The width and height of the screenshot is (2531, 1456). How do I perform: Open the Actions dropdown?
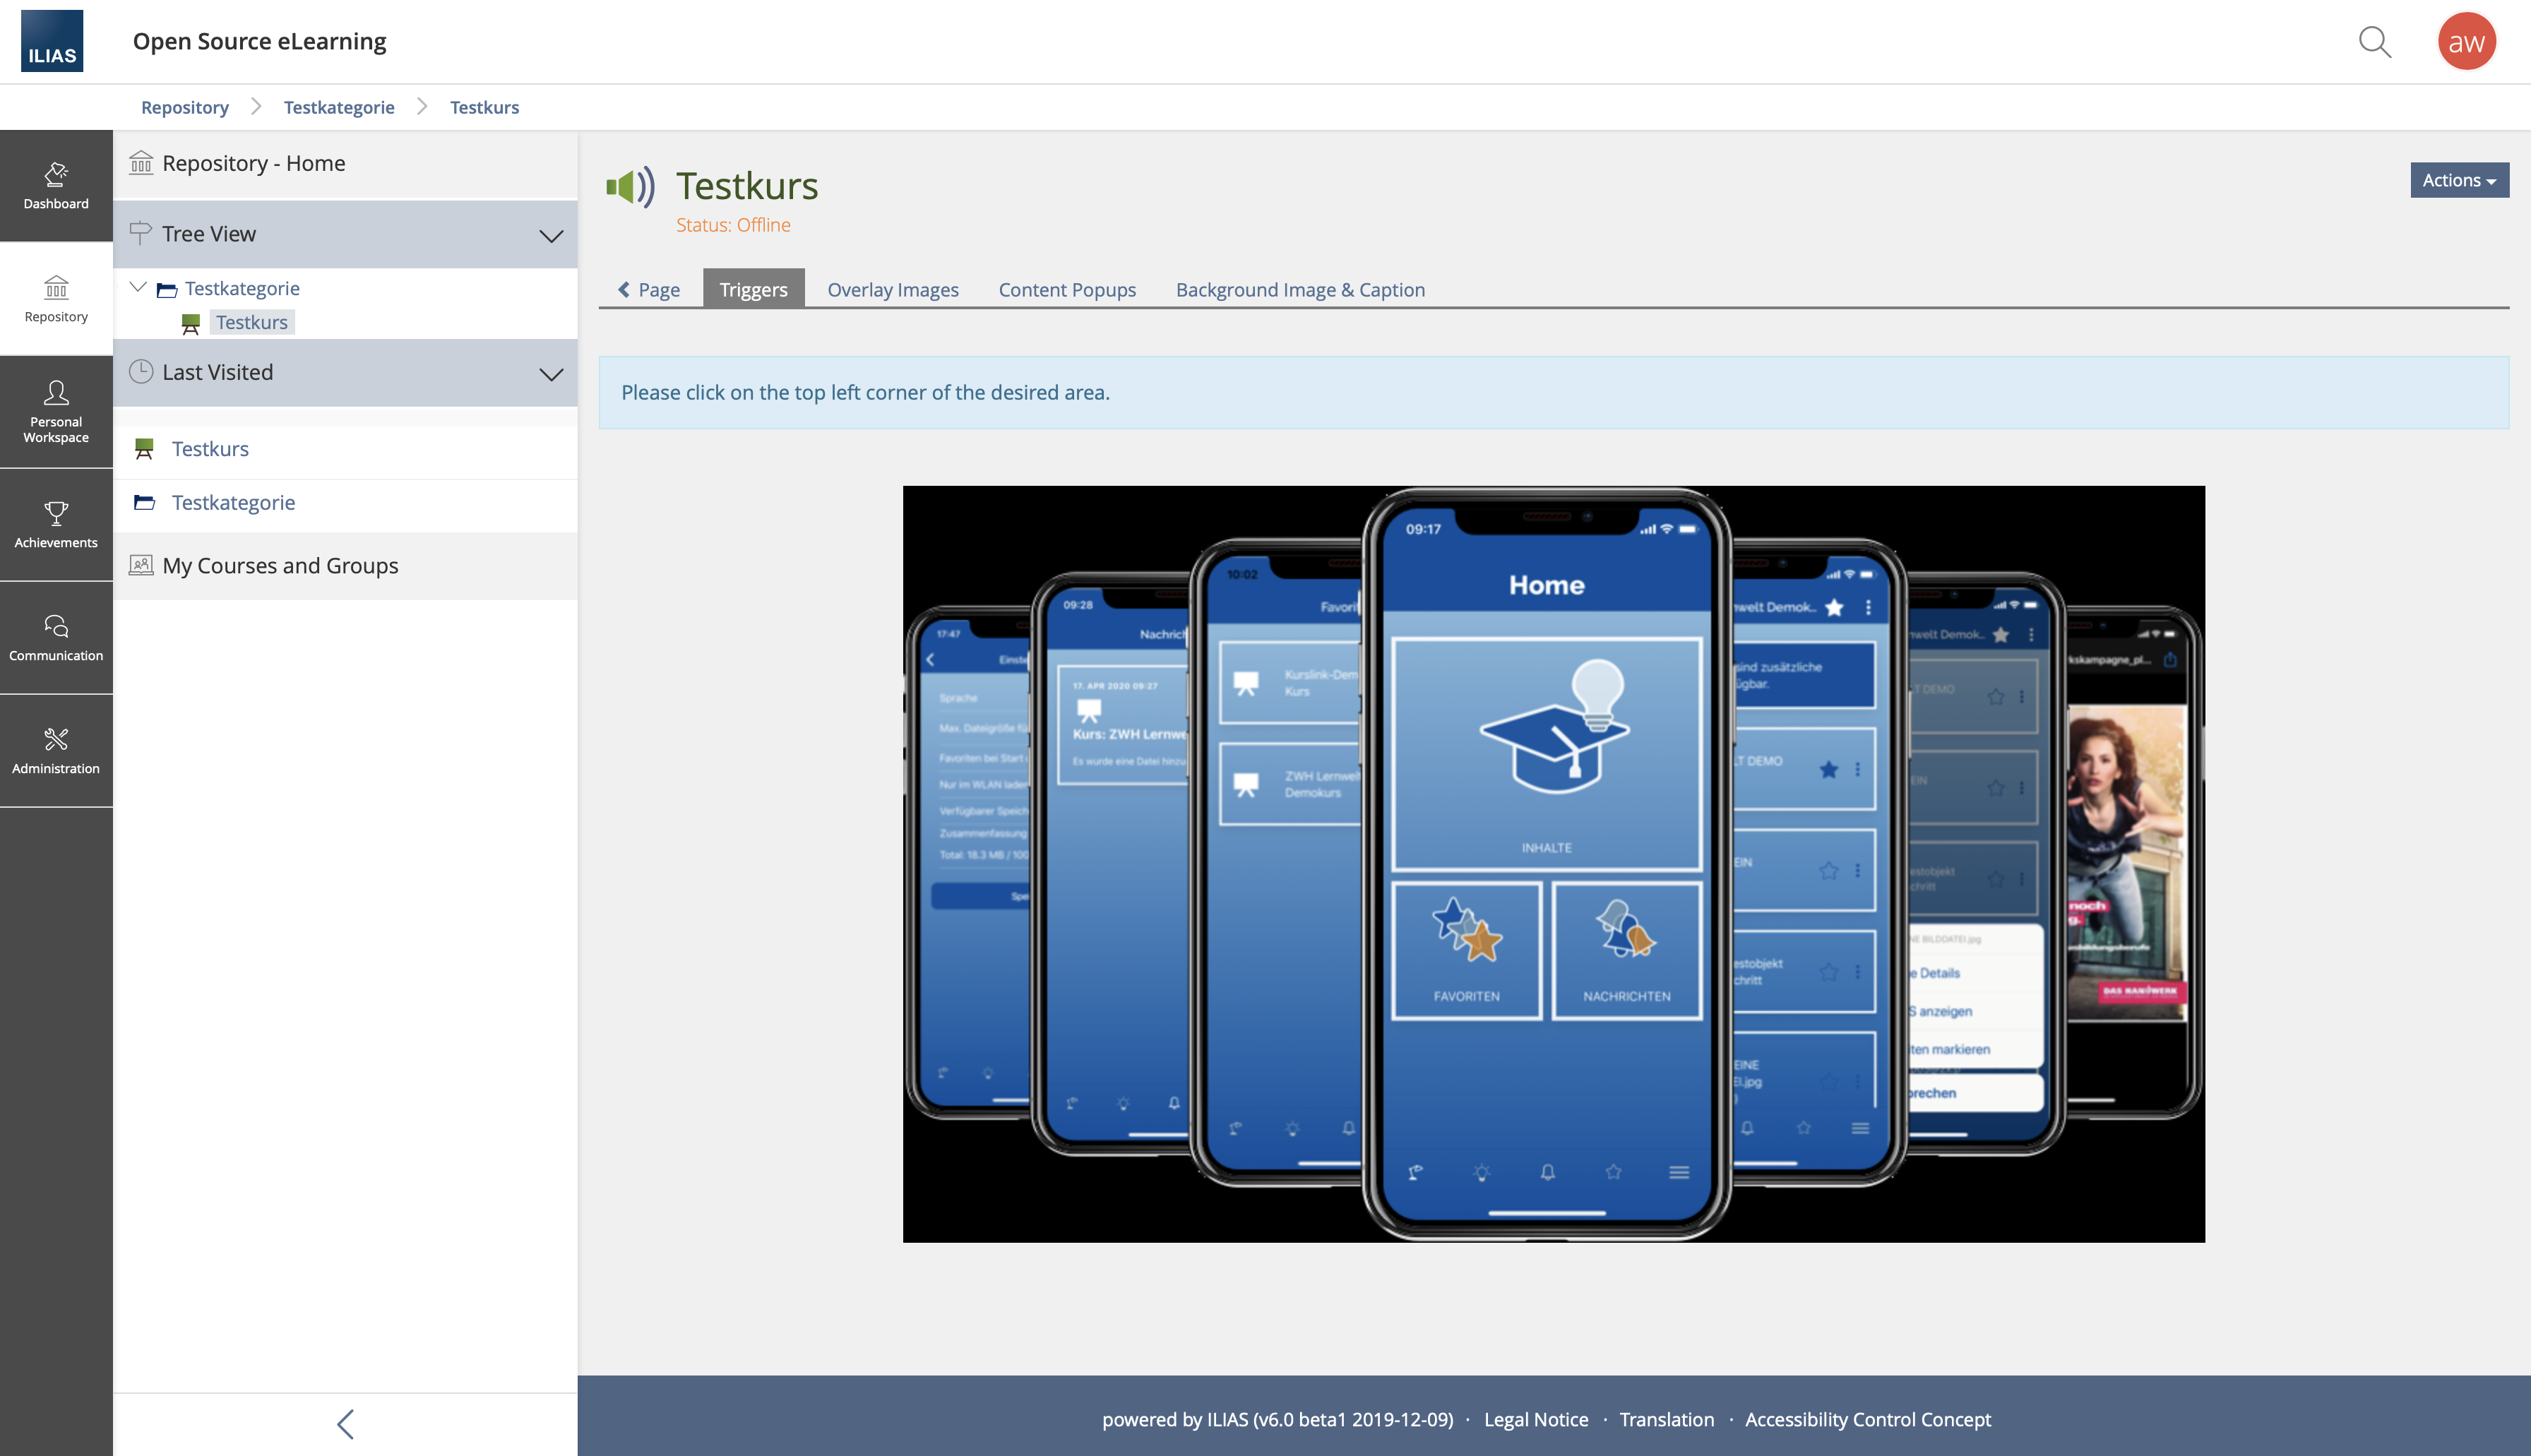[x=2458, y=180]
